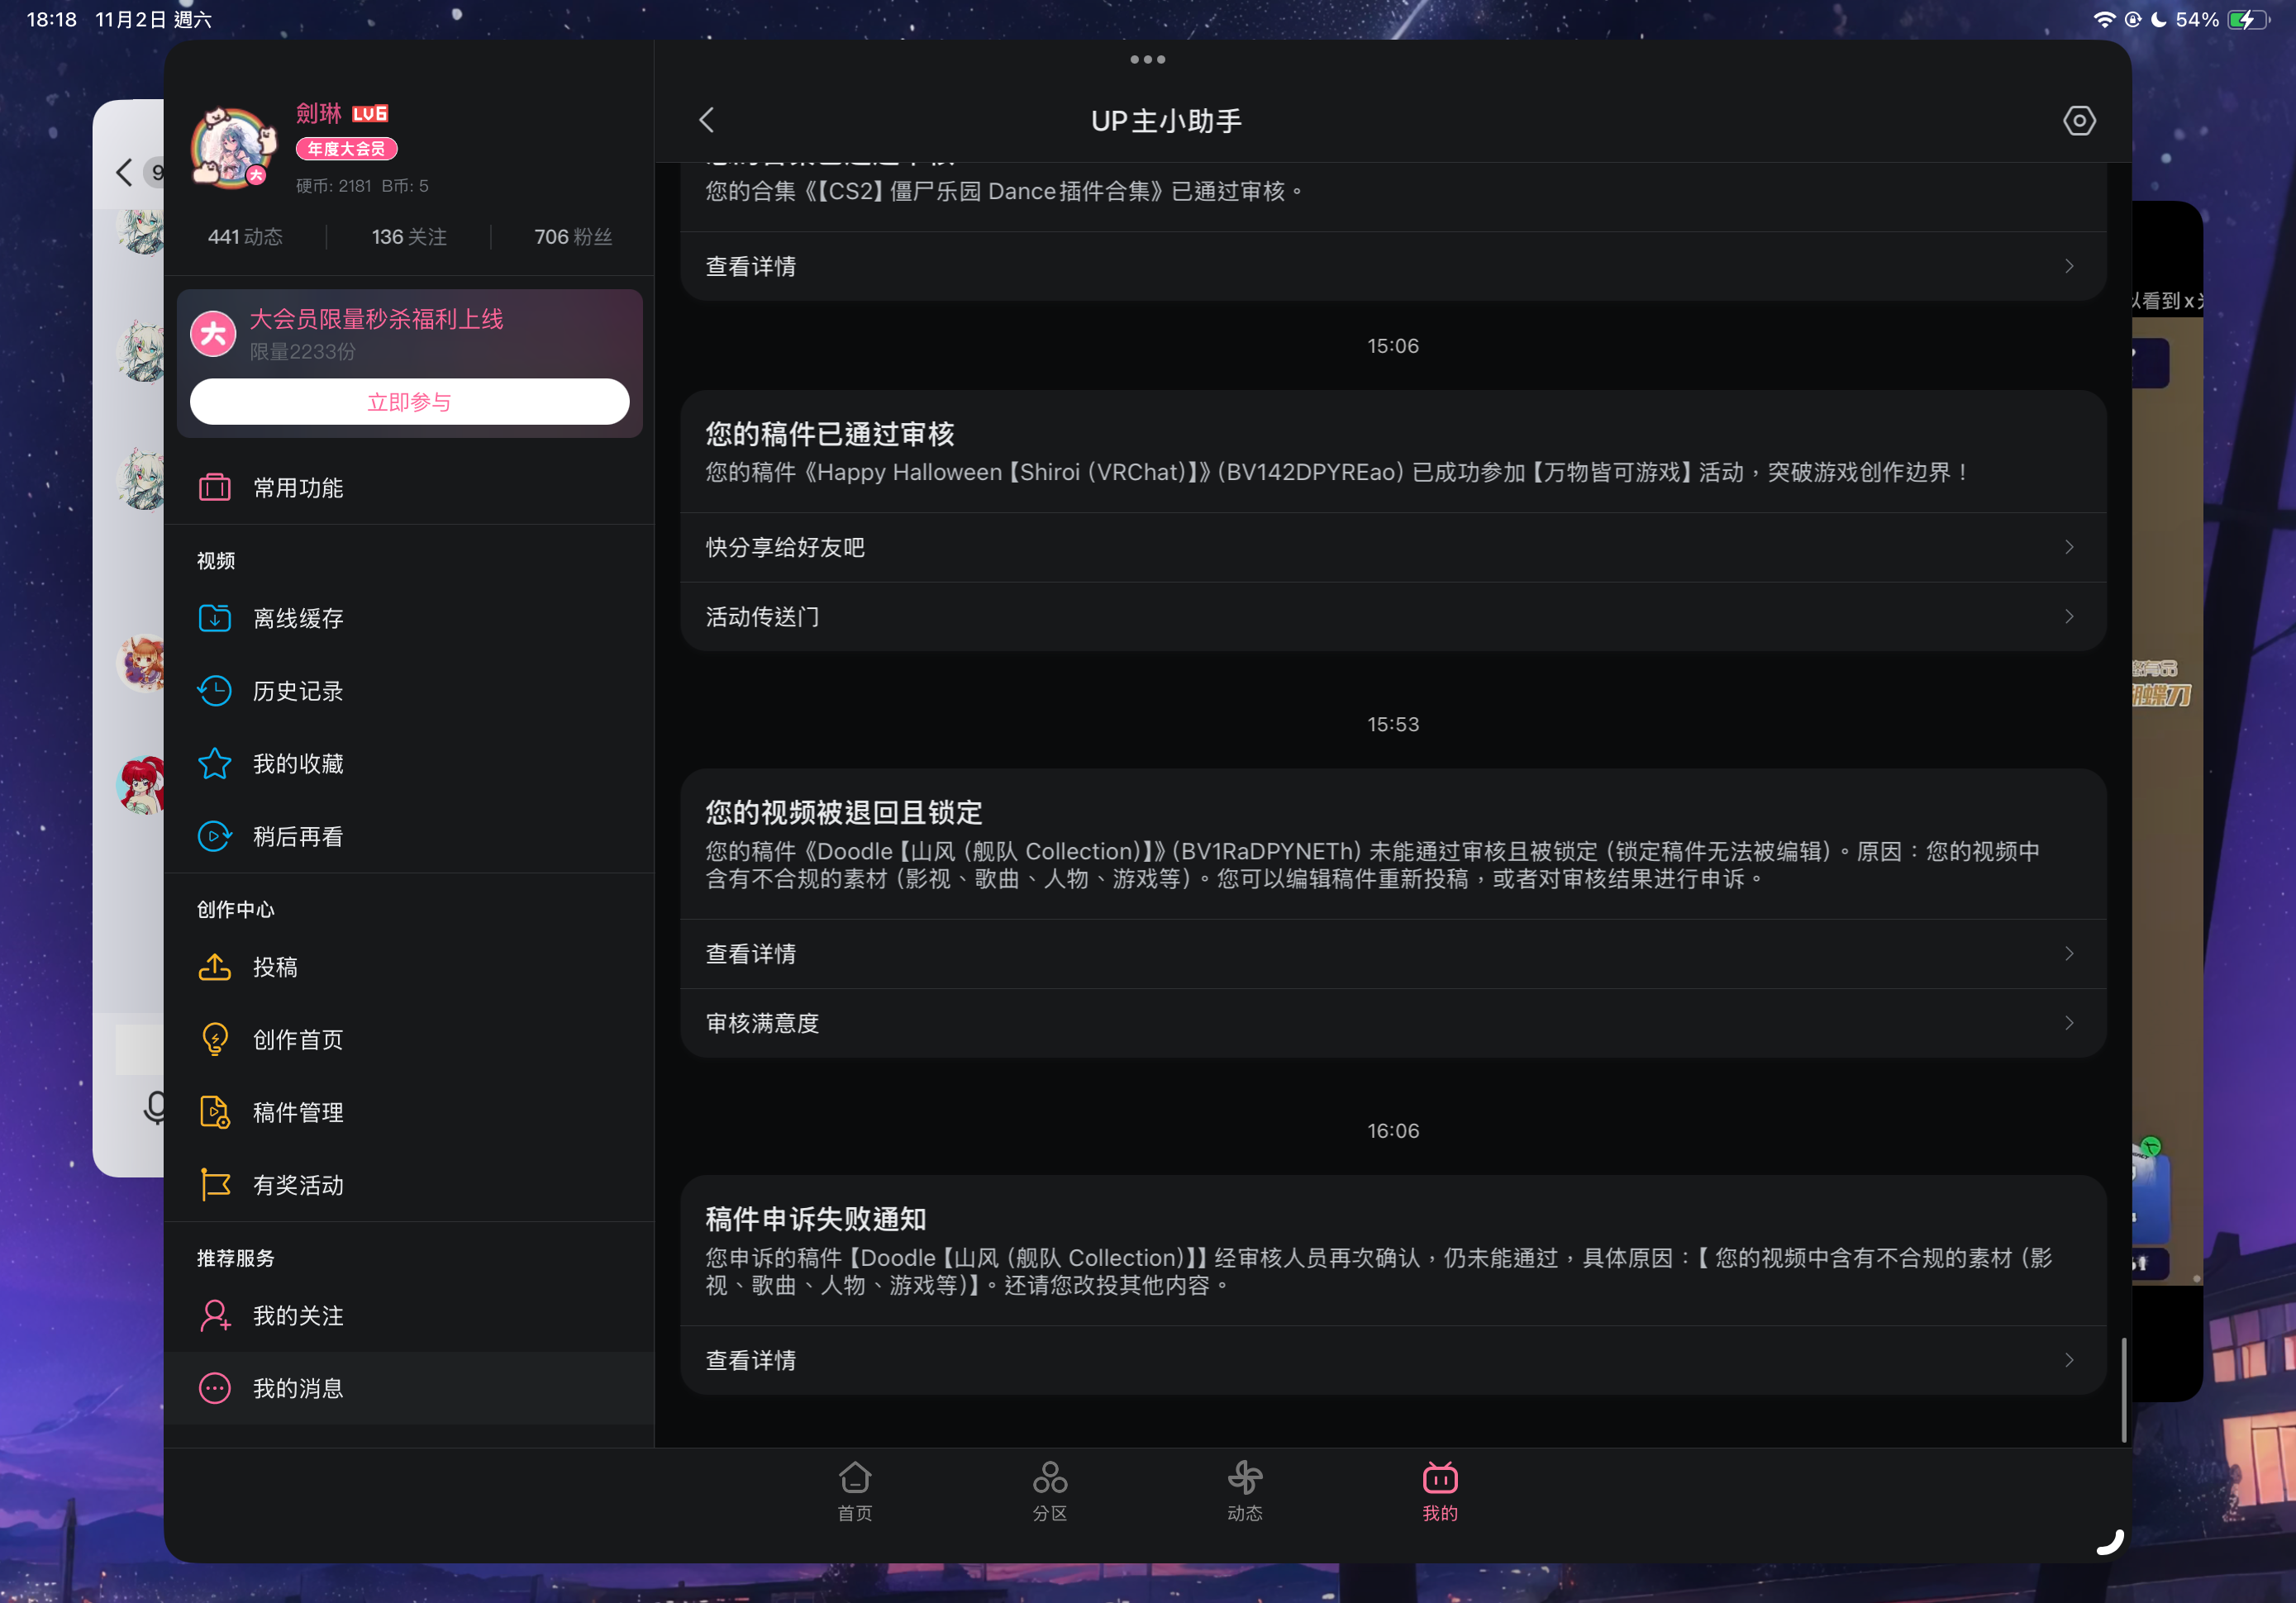Tap 硬币: 2181 coin count
This screenshot has width=2296, height=1603.
click(333, 186)
